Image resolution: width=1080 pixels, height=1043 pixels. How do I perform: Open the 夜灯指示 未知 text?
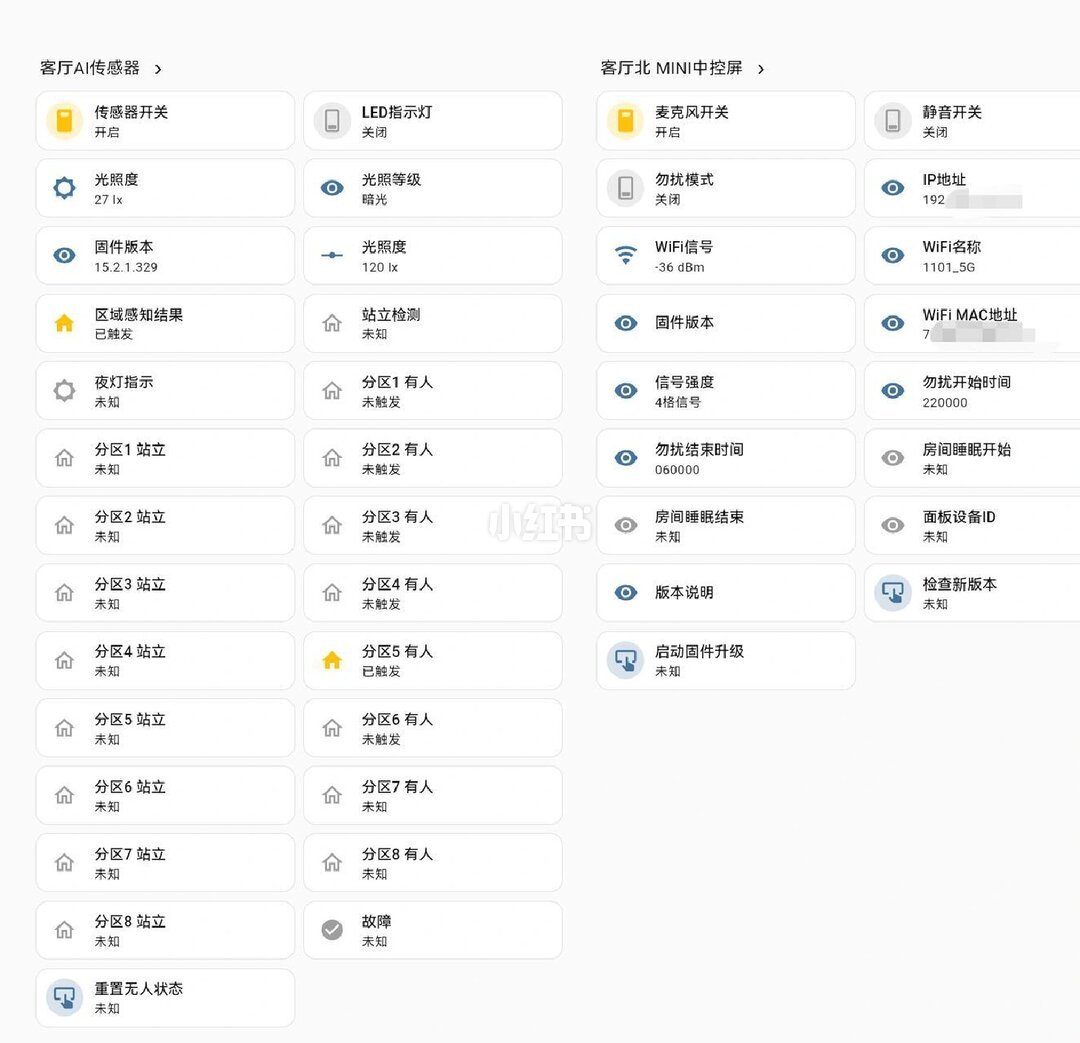click(124, 391)
